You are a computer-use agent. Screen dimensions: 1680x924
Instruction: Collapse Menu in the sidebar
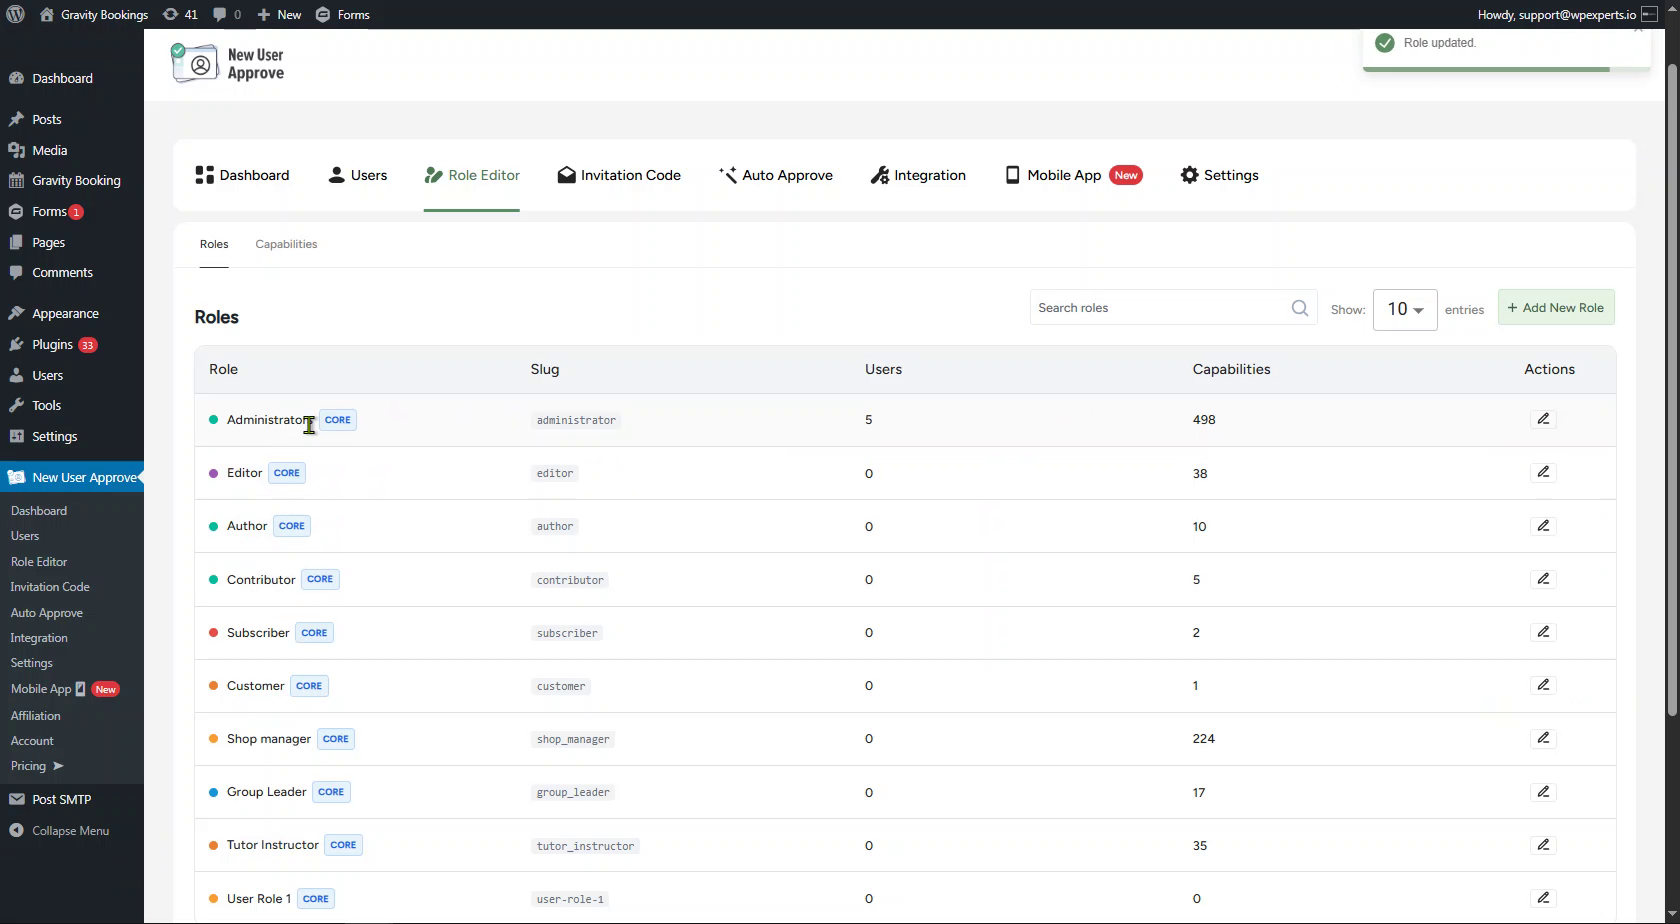[x=60, y=831]
